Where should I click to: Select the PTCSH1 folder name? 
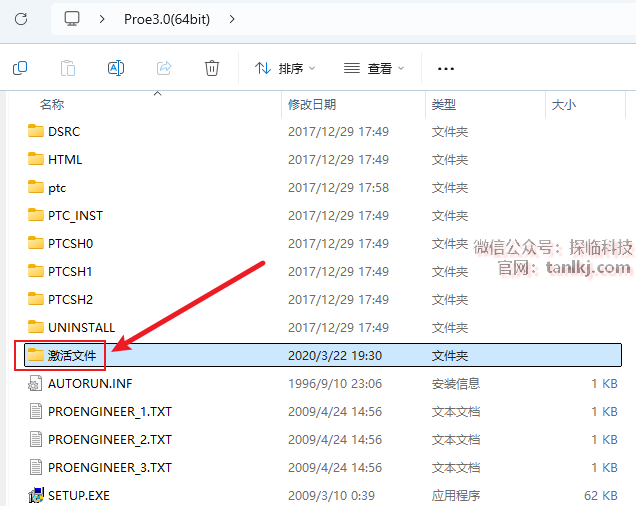(x=70, y=271)
